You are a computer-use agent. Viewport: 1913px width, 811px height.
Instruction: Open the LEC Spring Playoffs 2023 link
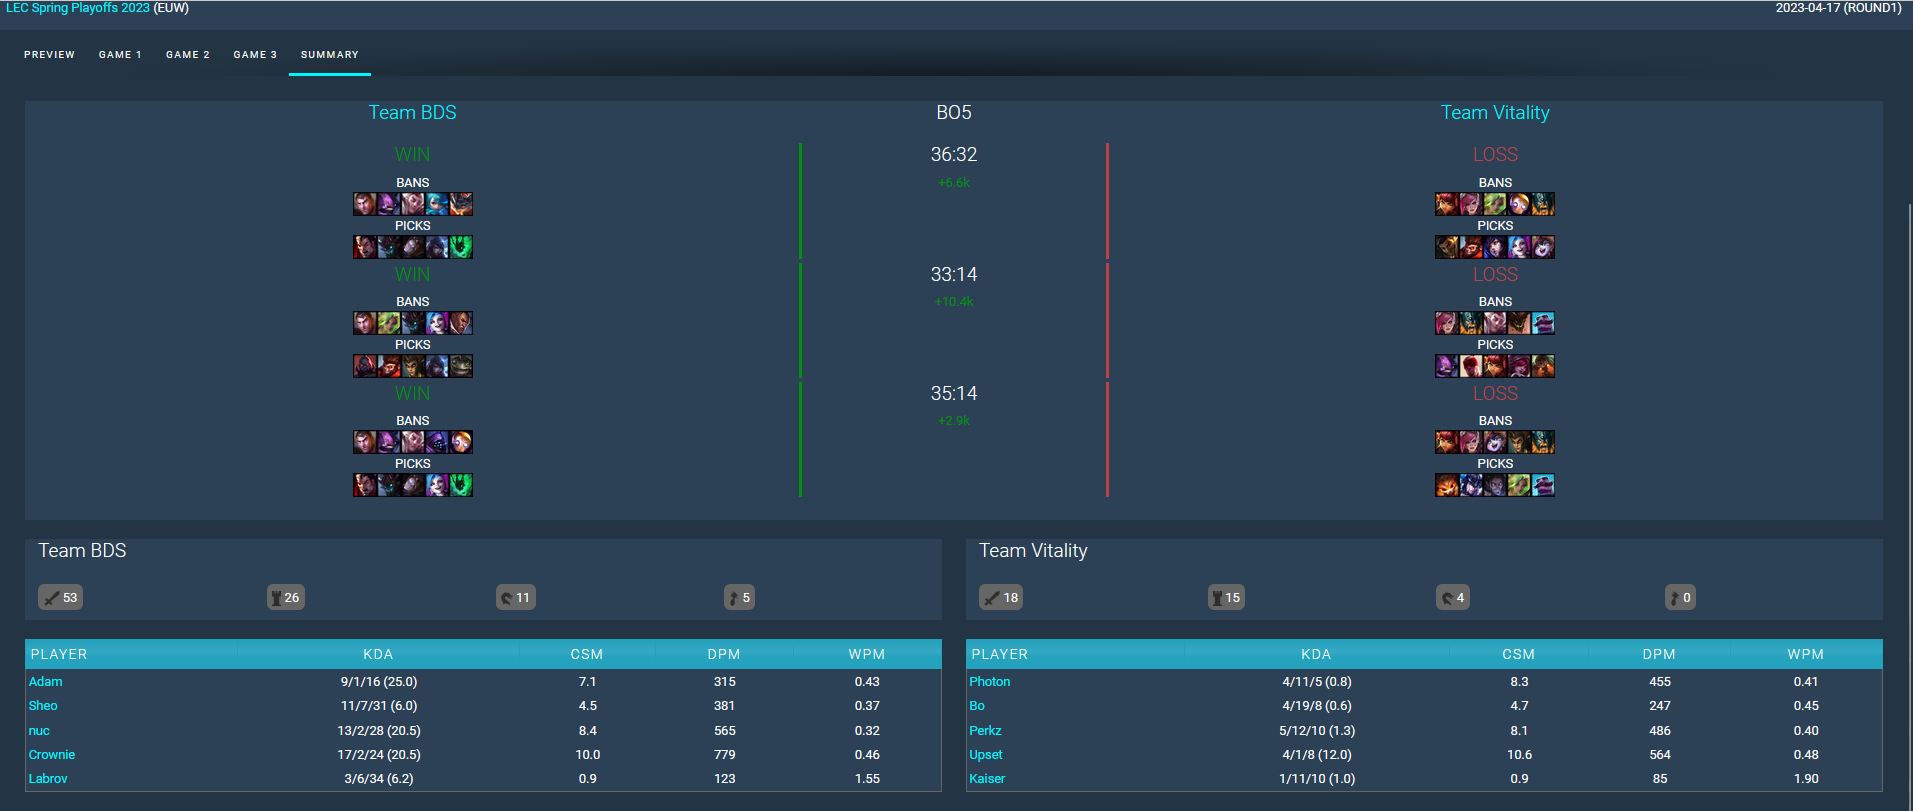point(77,8)
